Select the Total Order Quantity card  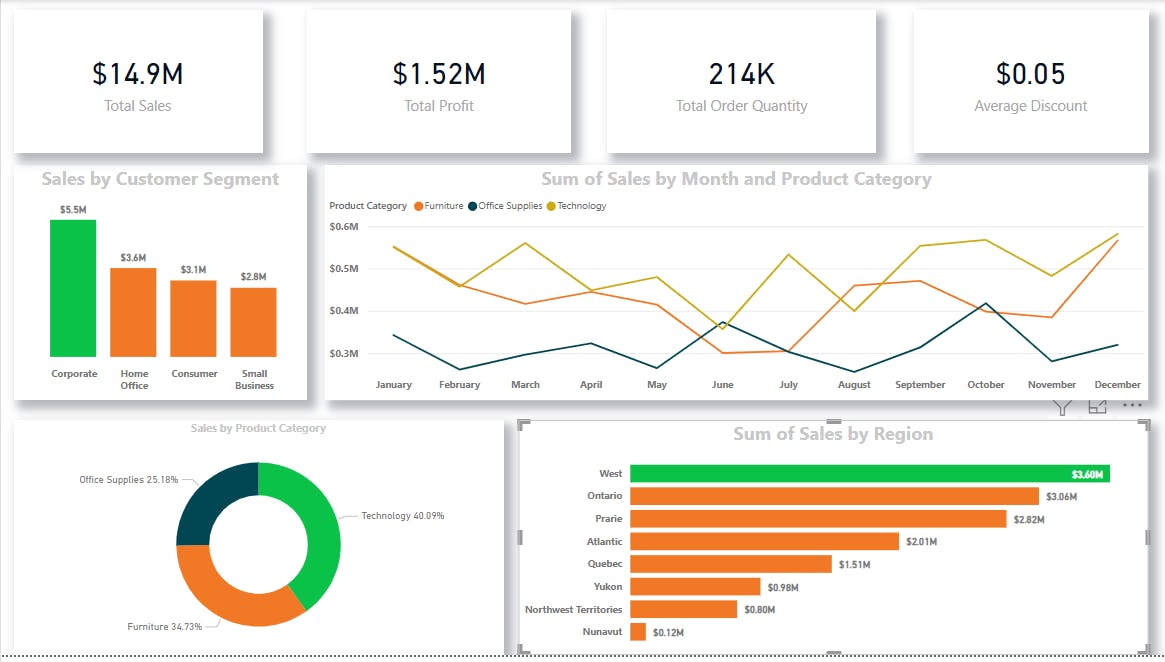coord(740,80)
